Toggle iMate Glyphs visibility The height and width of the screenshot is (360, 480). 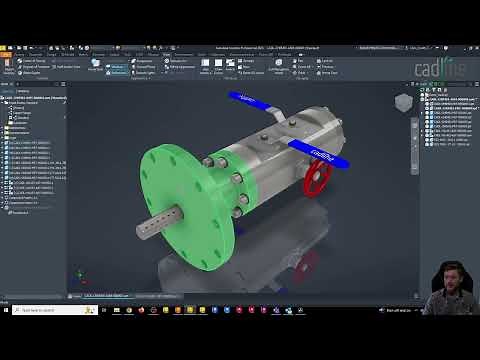tap(29, 73)
